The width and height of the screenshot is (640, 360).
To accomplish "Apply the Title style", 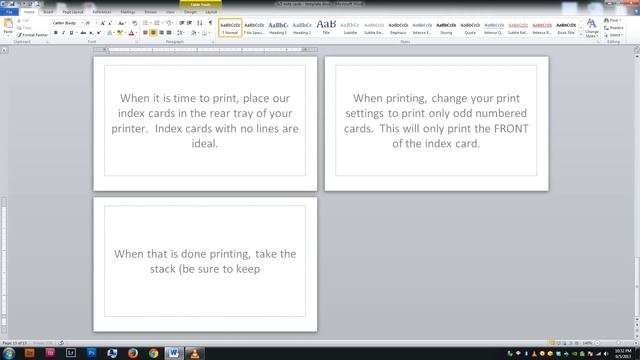I will [326, 27].
